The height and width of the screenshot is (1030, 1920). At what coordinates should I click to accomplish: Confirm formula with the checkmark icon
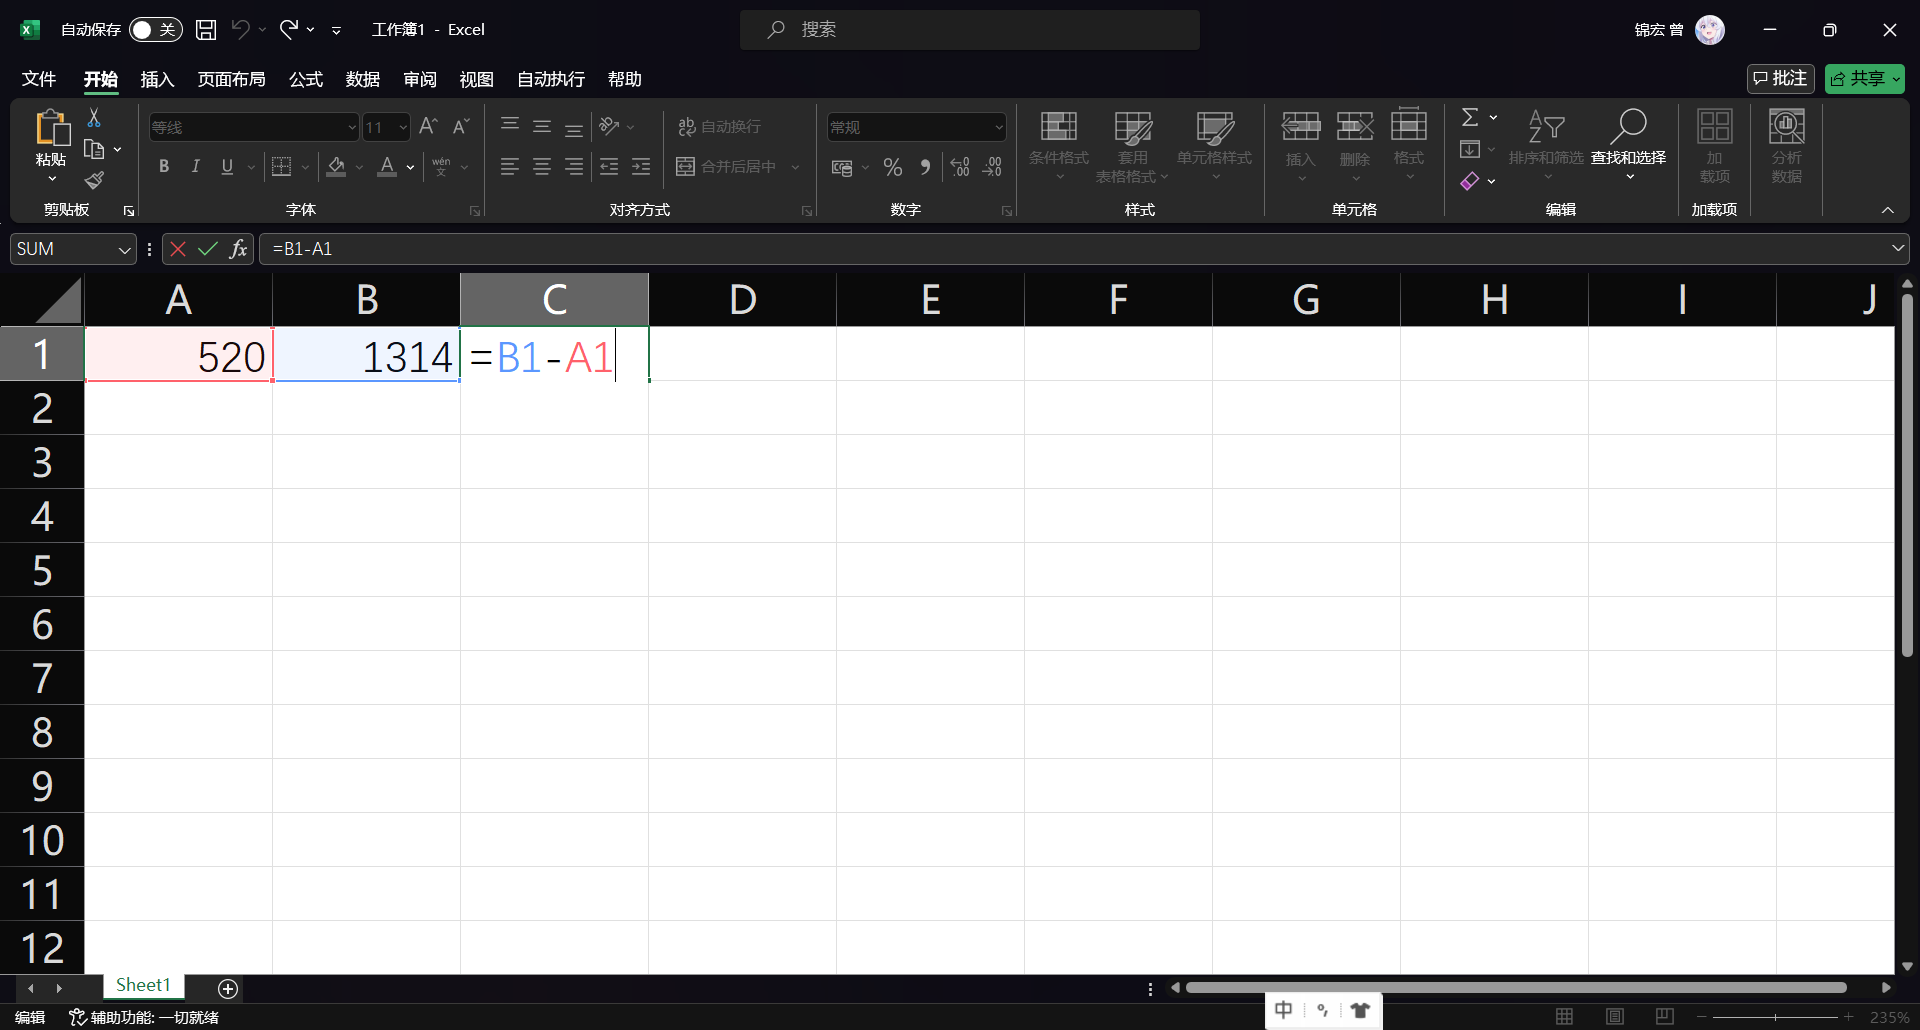(208, 249)
